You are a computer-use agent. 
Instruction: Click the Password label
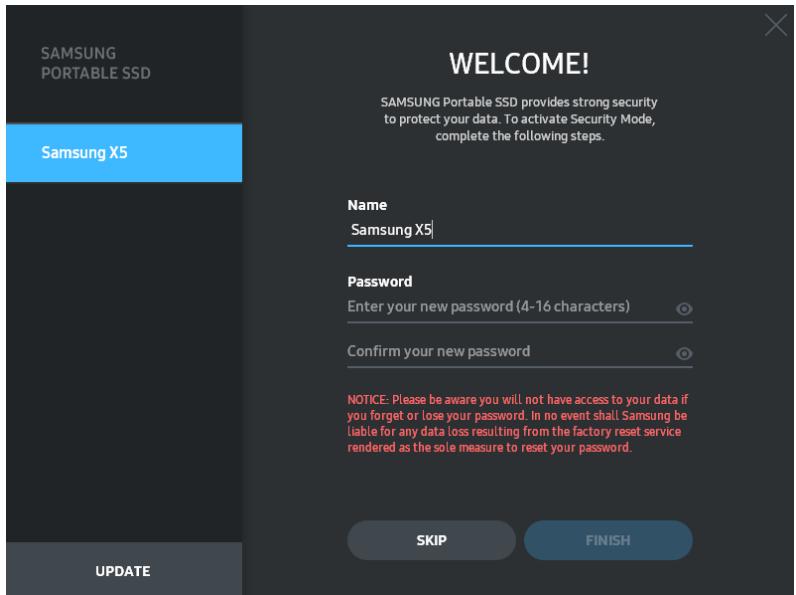point(380,282)
